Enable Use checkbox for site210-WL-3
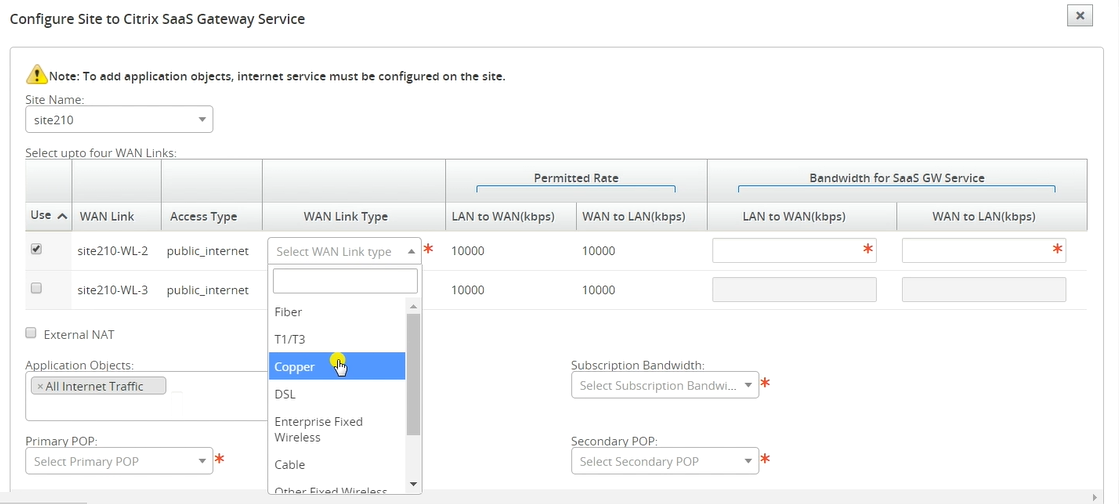 [36, 288]
